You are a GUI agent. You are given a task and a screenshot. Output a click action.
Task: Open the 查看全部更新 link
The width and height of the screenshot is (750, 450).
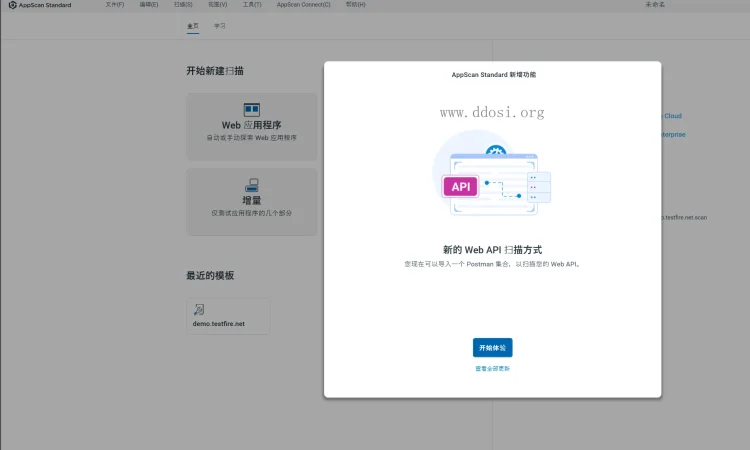point(492,369)
